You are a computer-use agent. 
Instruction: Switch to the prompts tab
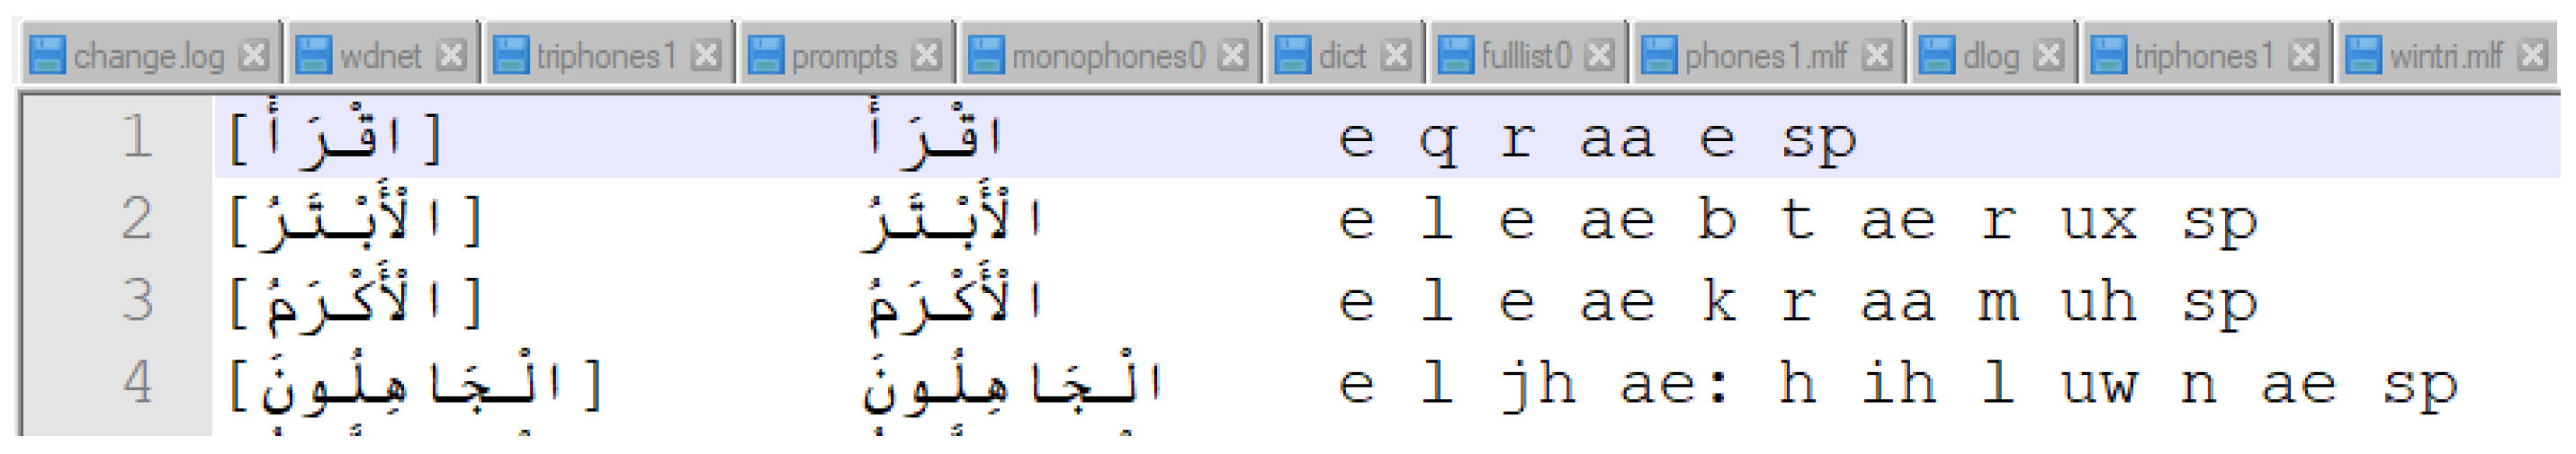(x=843, y=56)
